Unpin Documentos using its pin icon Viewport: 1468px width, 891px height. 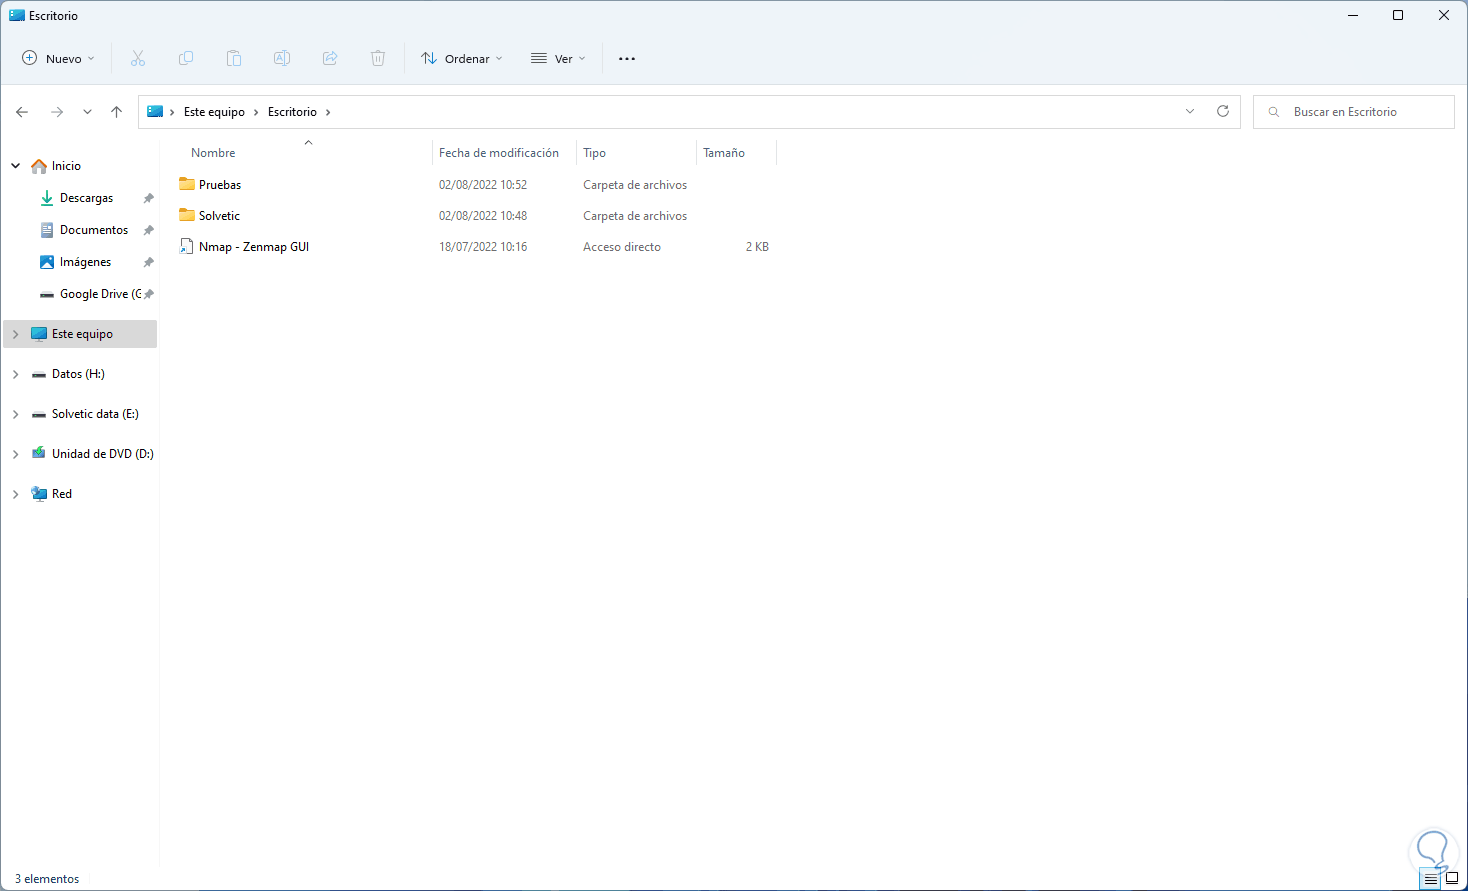click(149, 230)
